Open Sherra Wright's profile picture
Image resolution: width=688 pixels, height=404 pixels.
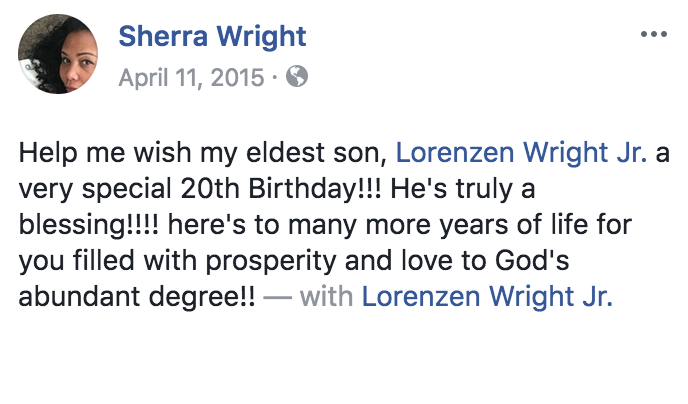tap(58, 54)
